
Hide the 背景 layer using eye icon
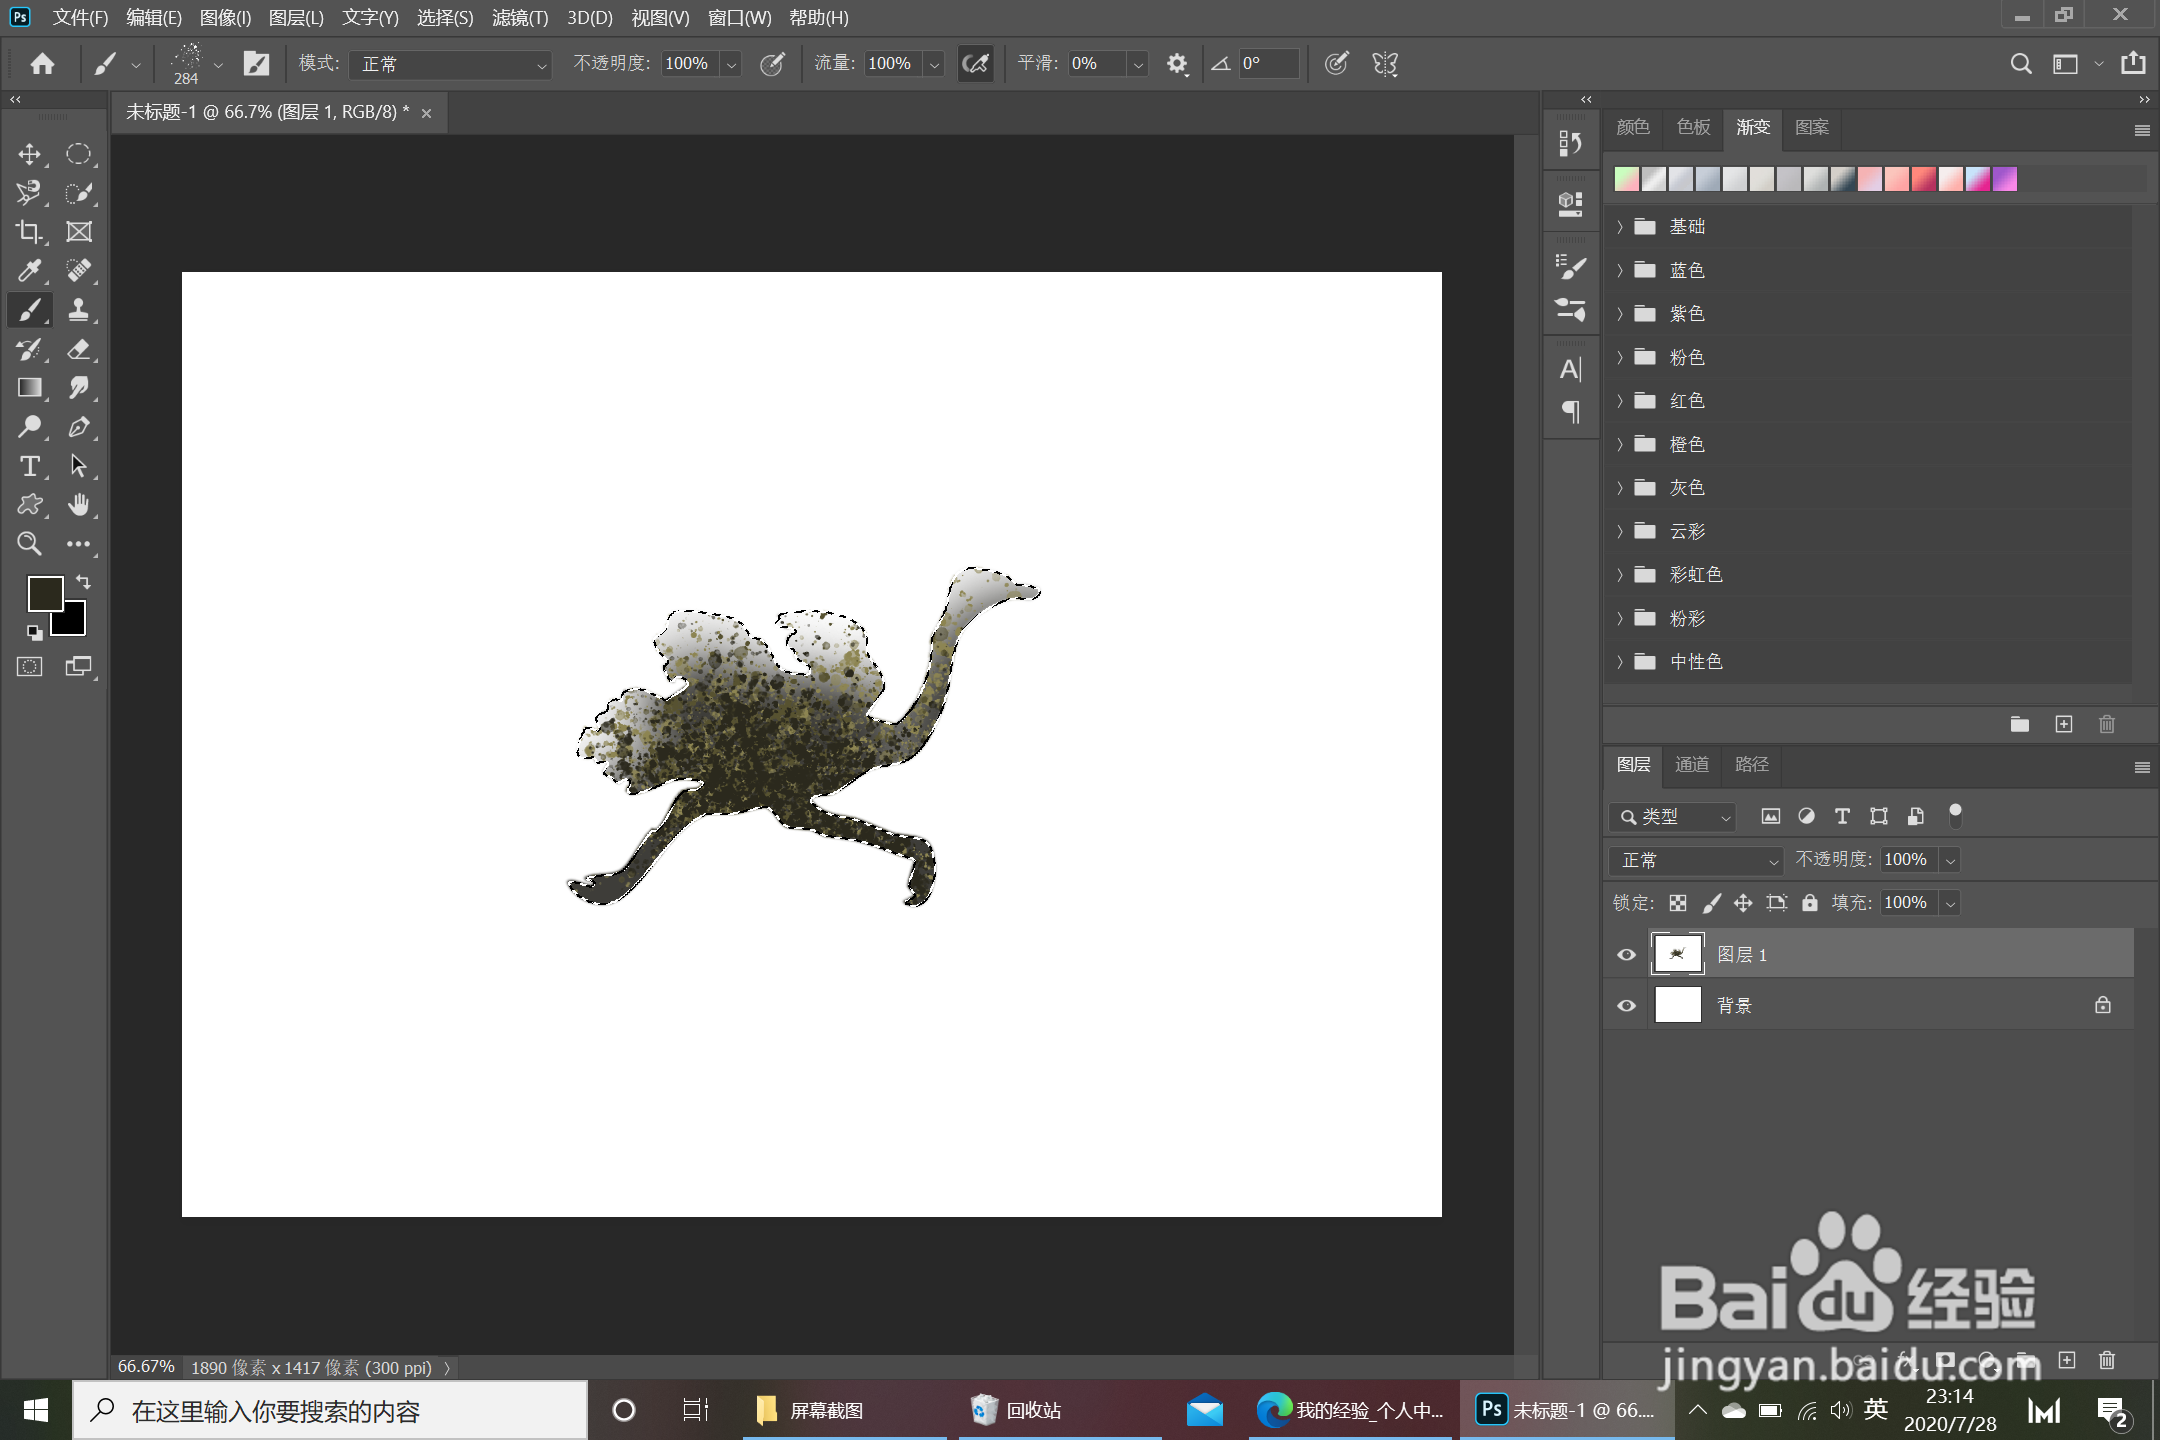click(x=1626, y=1006)
